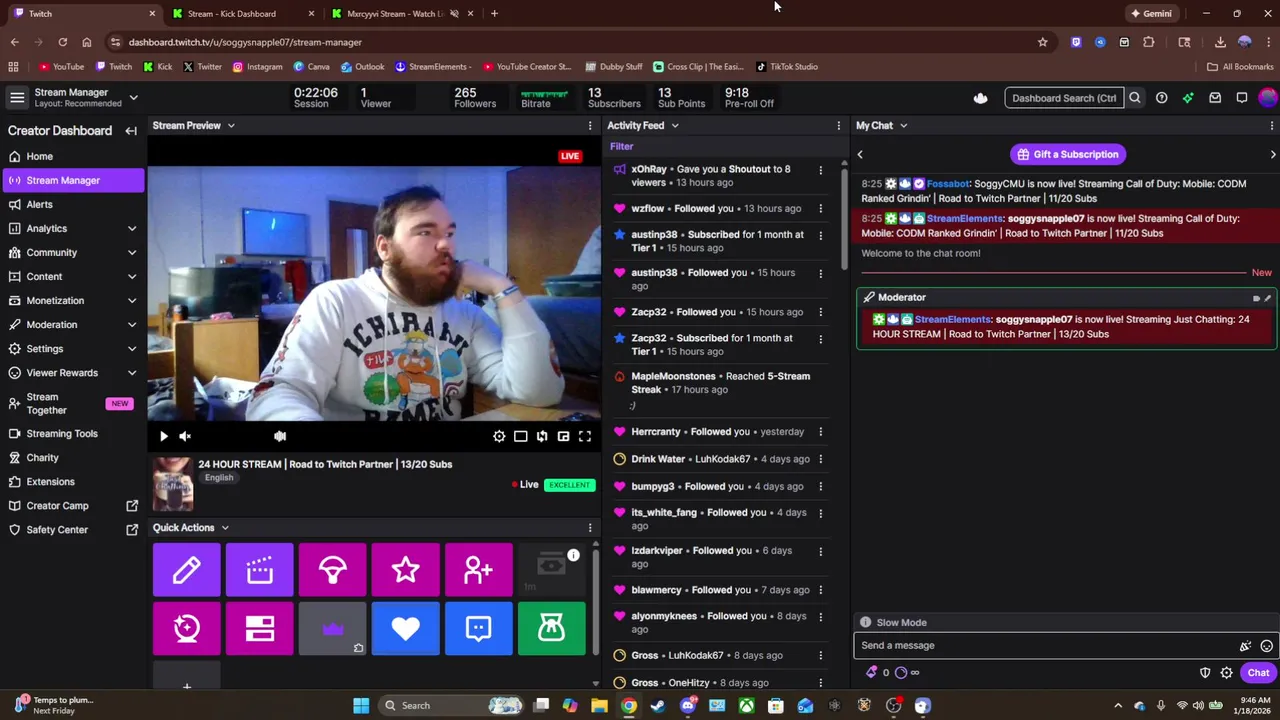Expand the Moderation sidebar section
1280x720 pixels.
(132, 325)
